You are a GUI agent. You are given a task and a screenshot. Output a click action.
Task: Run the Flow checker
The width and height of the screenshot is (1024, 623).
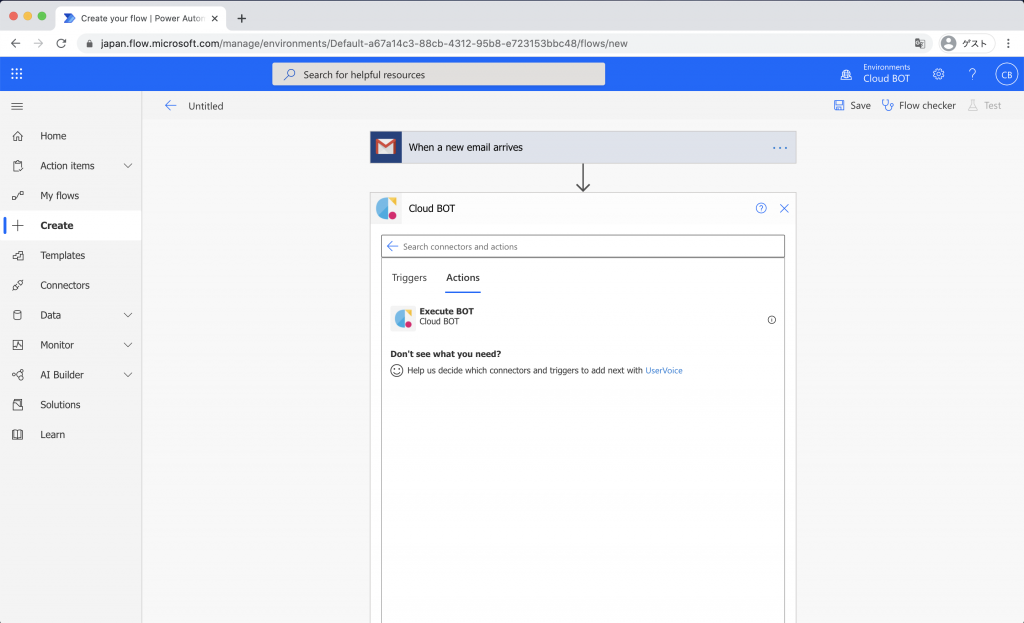coord(918,106)
